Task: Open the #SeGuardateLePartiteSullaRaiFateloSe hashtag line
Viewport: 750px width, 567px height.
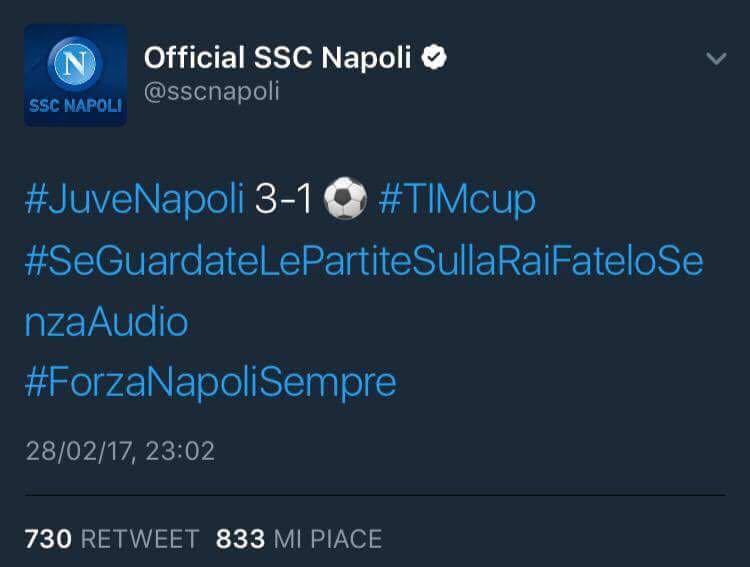Action: (x=364, y=262)
